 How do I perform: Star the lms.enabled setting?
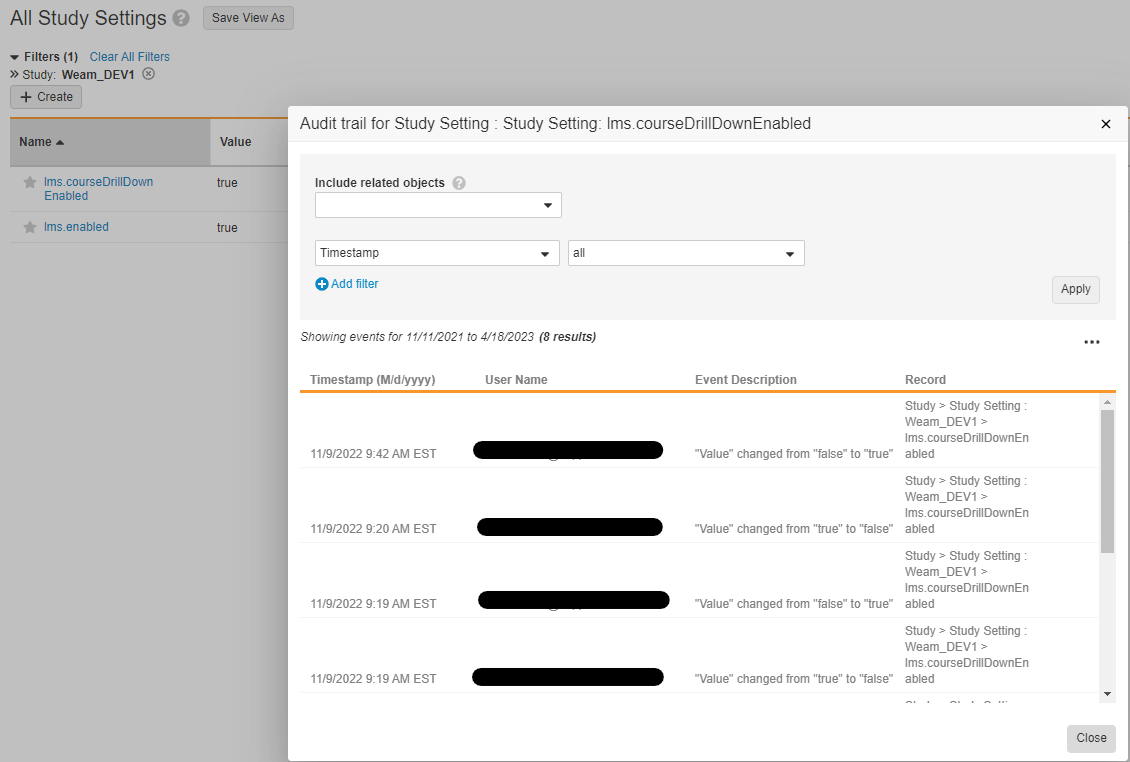point(30,228)
